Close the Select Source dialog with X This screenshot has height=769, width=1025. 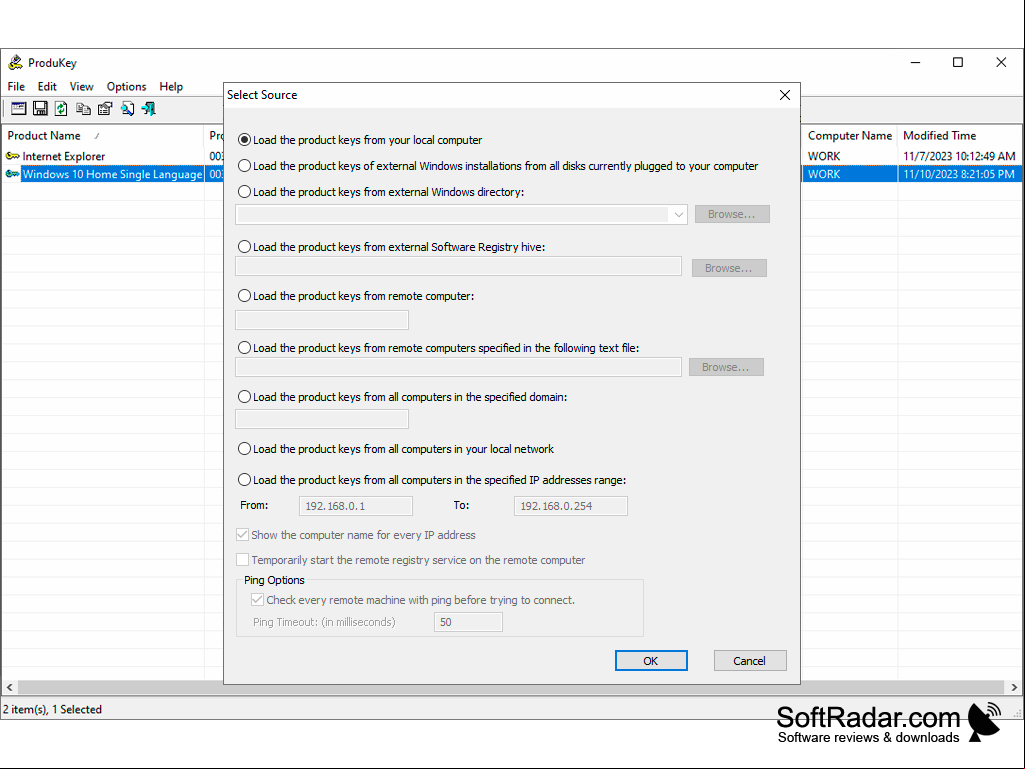click(x=785, y=95)
